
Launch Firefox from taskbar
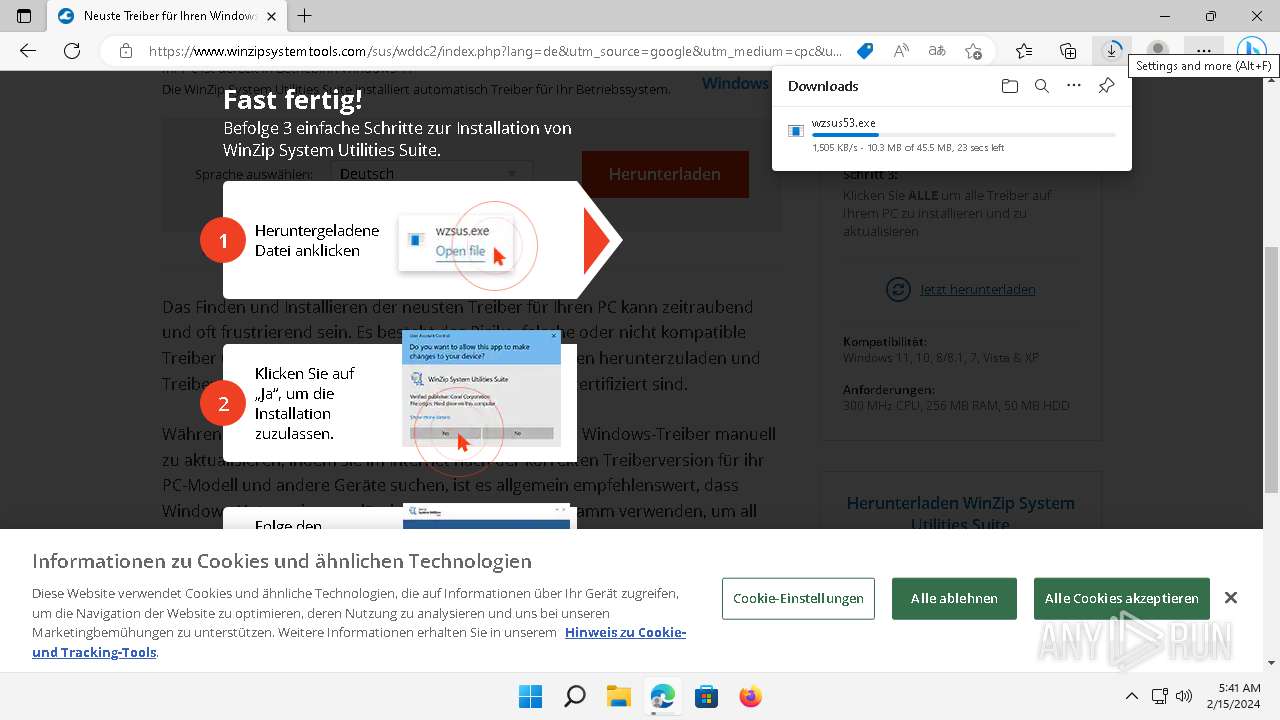[751, 696]
